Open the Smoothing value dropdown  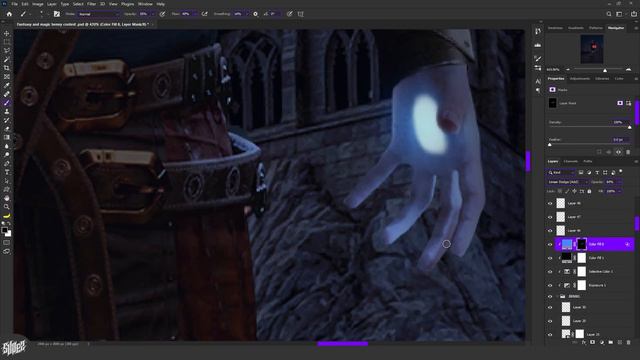(247, 14)
